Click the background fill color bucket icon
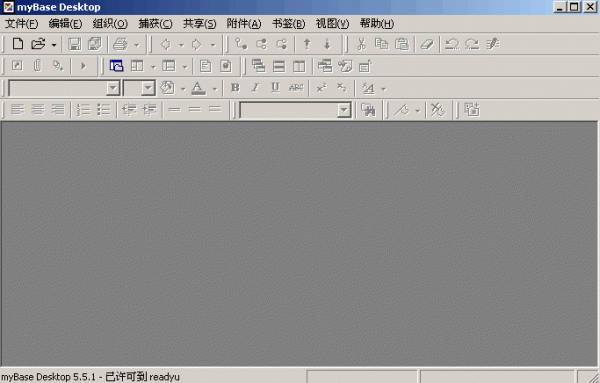Screen dimensions: 600x383 [x=167, y=88]
